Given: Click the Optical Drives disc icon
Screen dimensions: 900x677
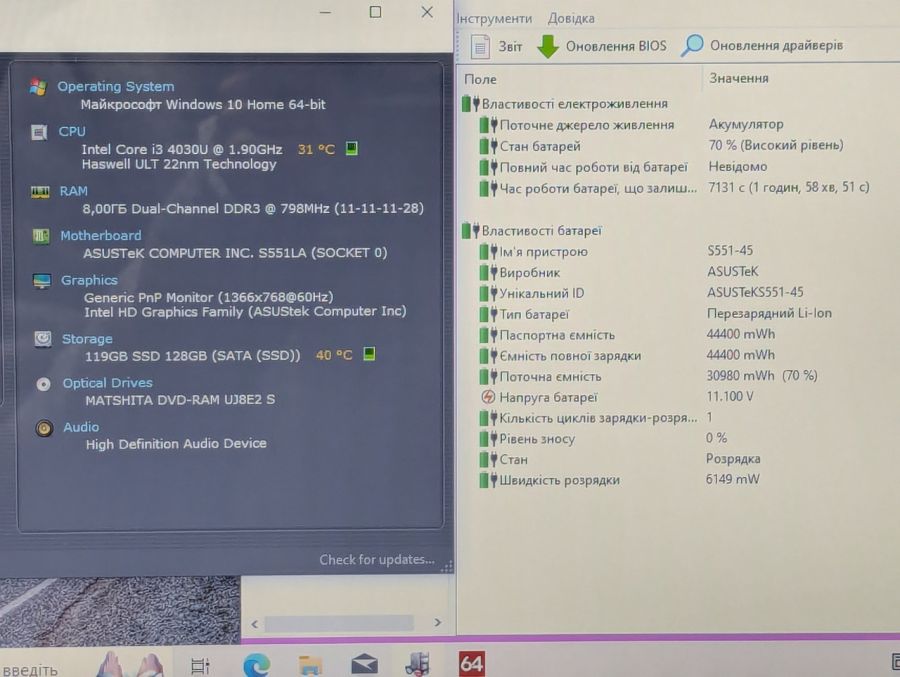Looking at the screenshot, I should 44,384.
